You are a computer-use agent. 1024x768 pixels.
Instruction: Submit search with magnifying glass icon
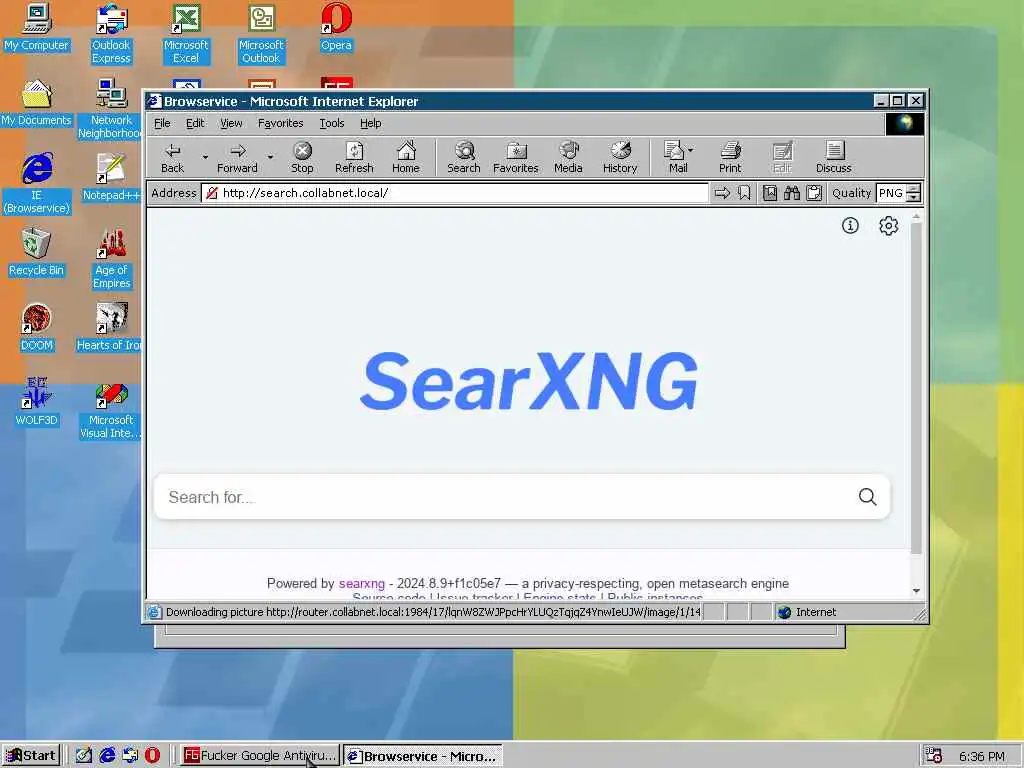click(x=867, y=497)
